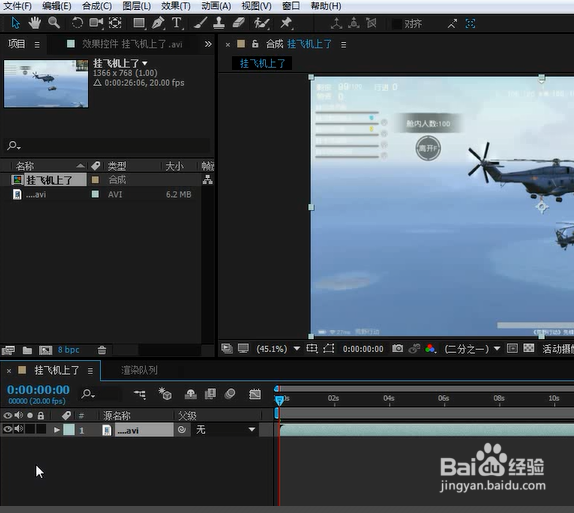Toggle the transparency grid
The height and width of the screenshot is (513, 574).
[529, 348]
